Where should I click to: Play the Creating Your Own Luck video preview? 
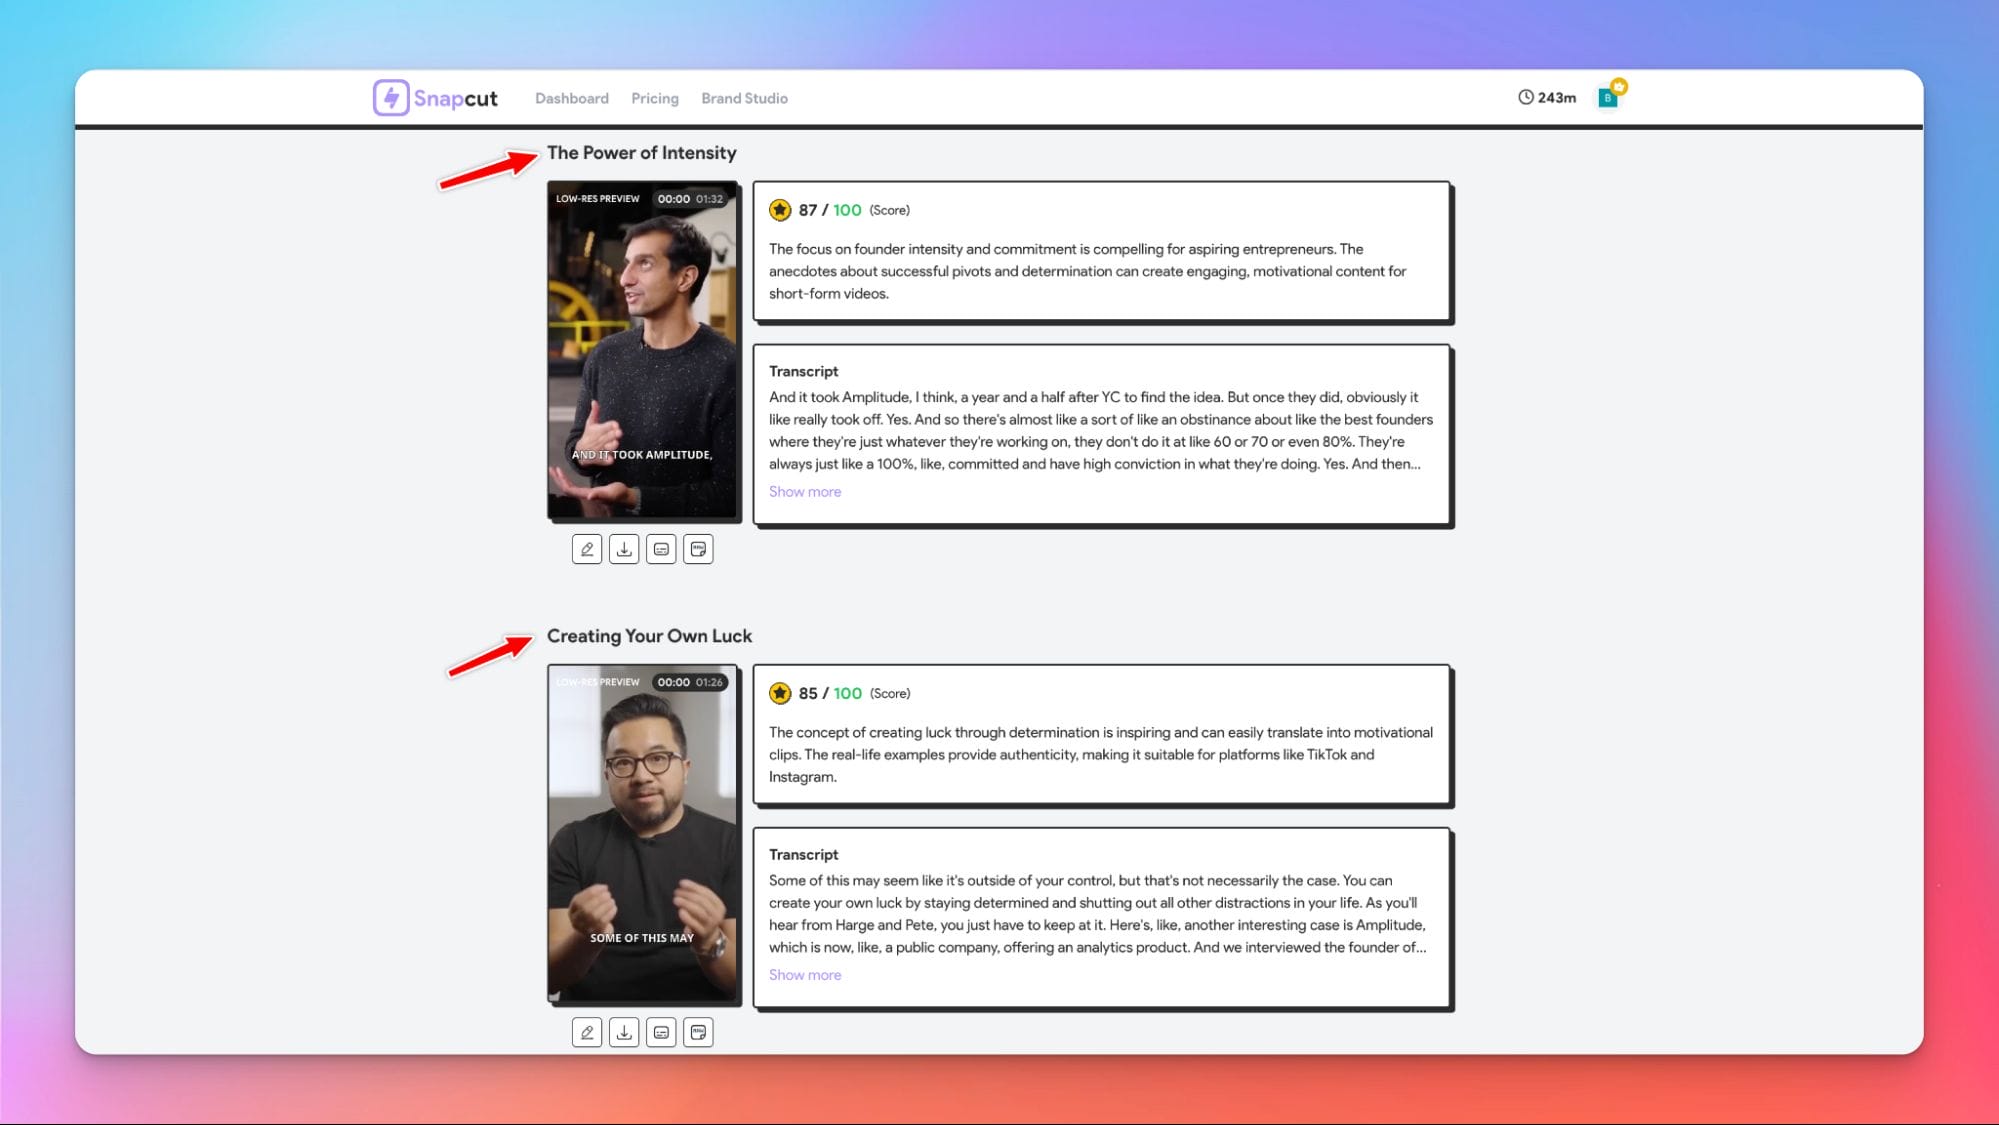point(643,833)
